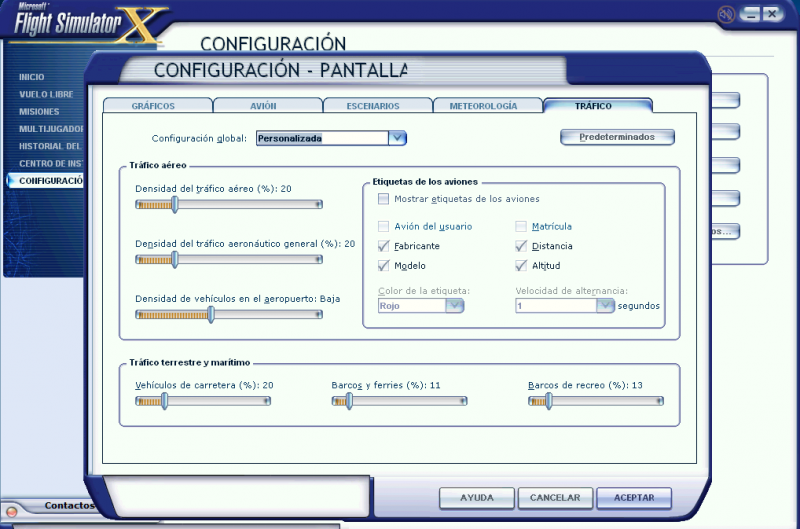Click the Ayuda button
The width and height of the screenshot is (800, 529).
click(x=477, y=498)
